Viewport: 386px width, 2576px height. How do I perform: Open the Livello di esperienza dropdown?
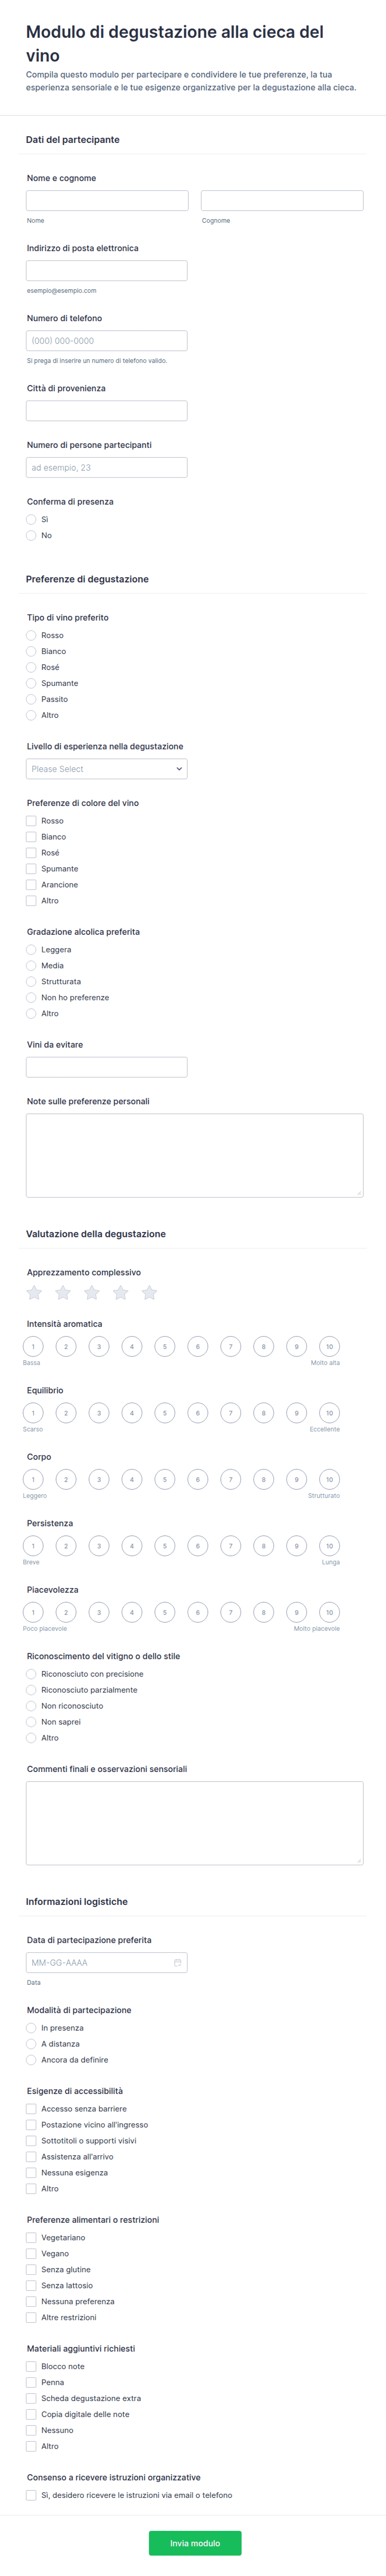[x=106, y=769]
